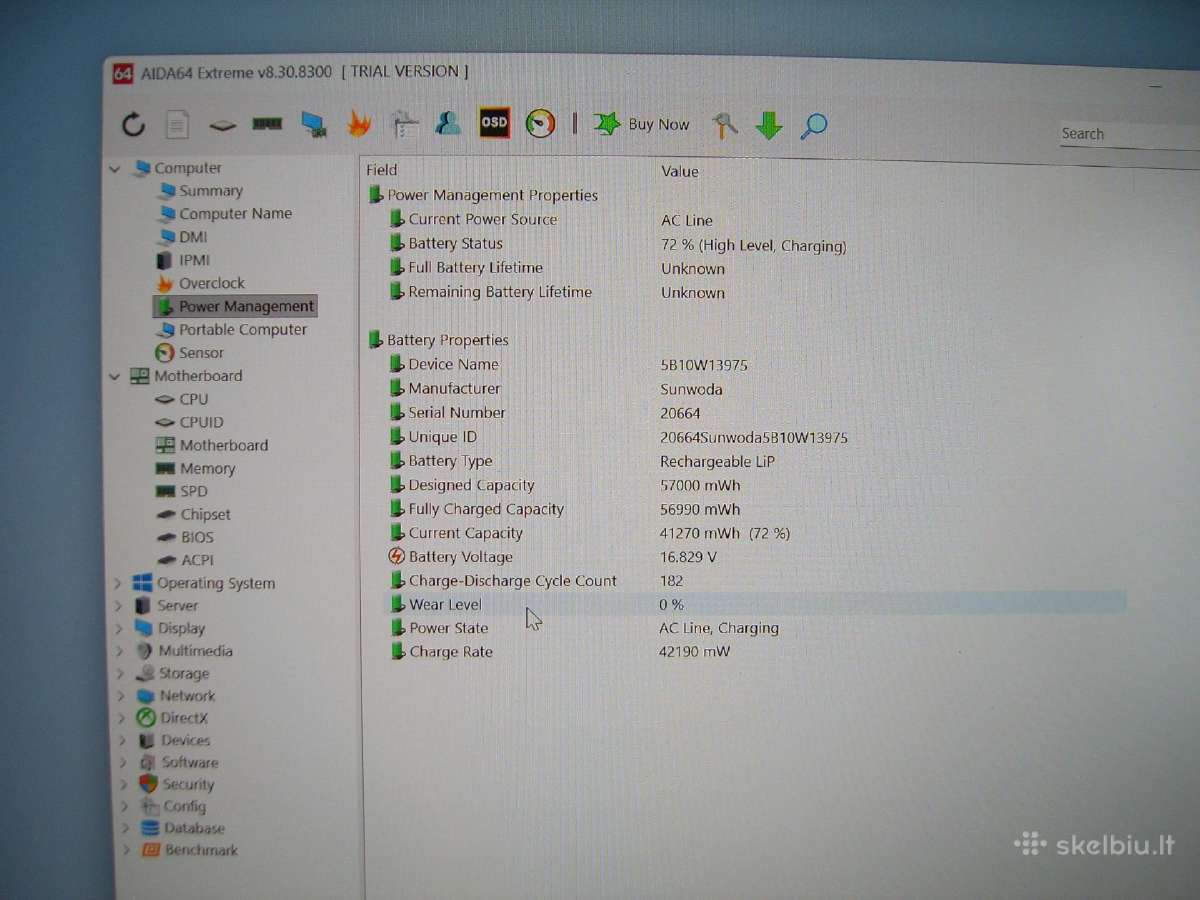Click the Power Management Properties header icon

pos(376,195)
